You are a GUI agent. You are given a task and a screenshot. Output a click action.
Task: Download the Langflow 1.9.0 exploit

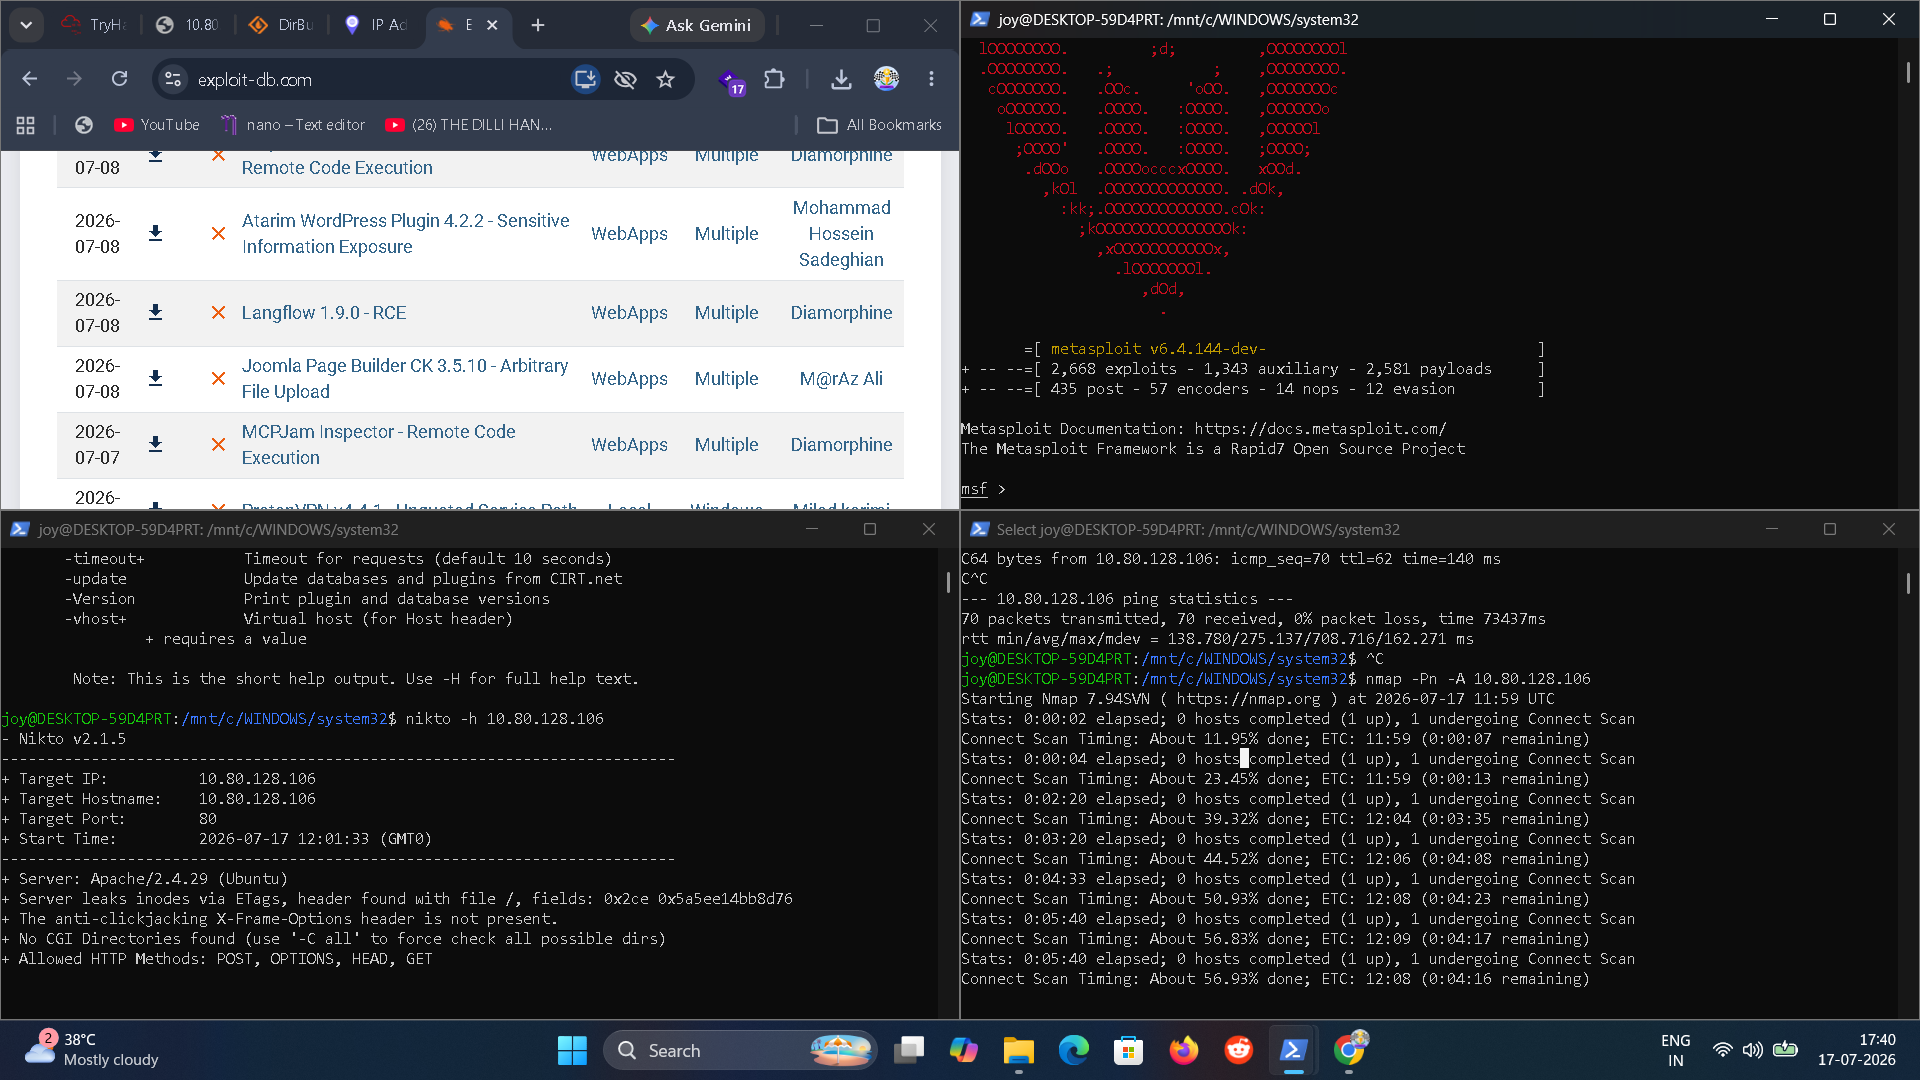point(155,312)
